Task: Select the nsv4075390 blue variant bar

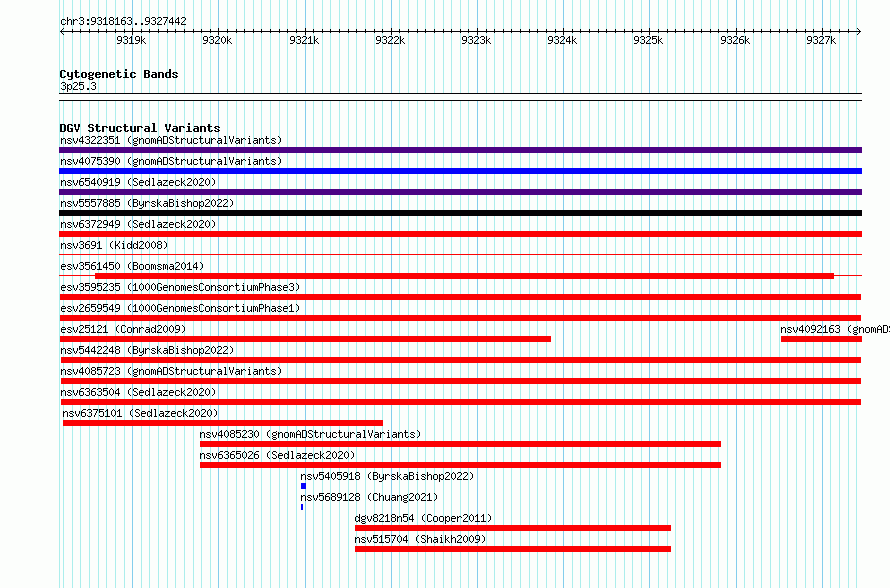Action: point(460,171)
